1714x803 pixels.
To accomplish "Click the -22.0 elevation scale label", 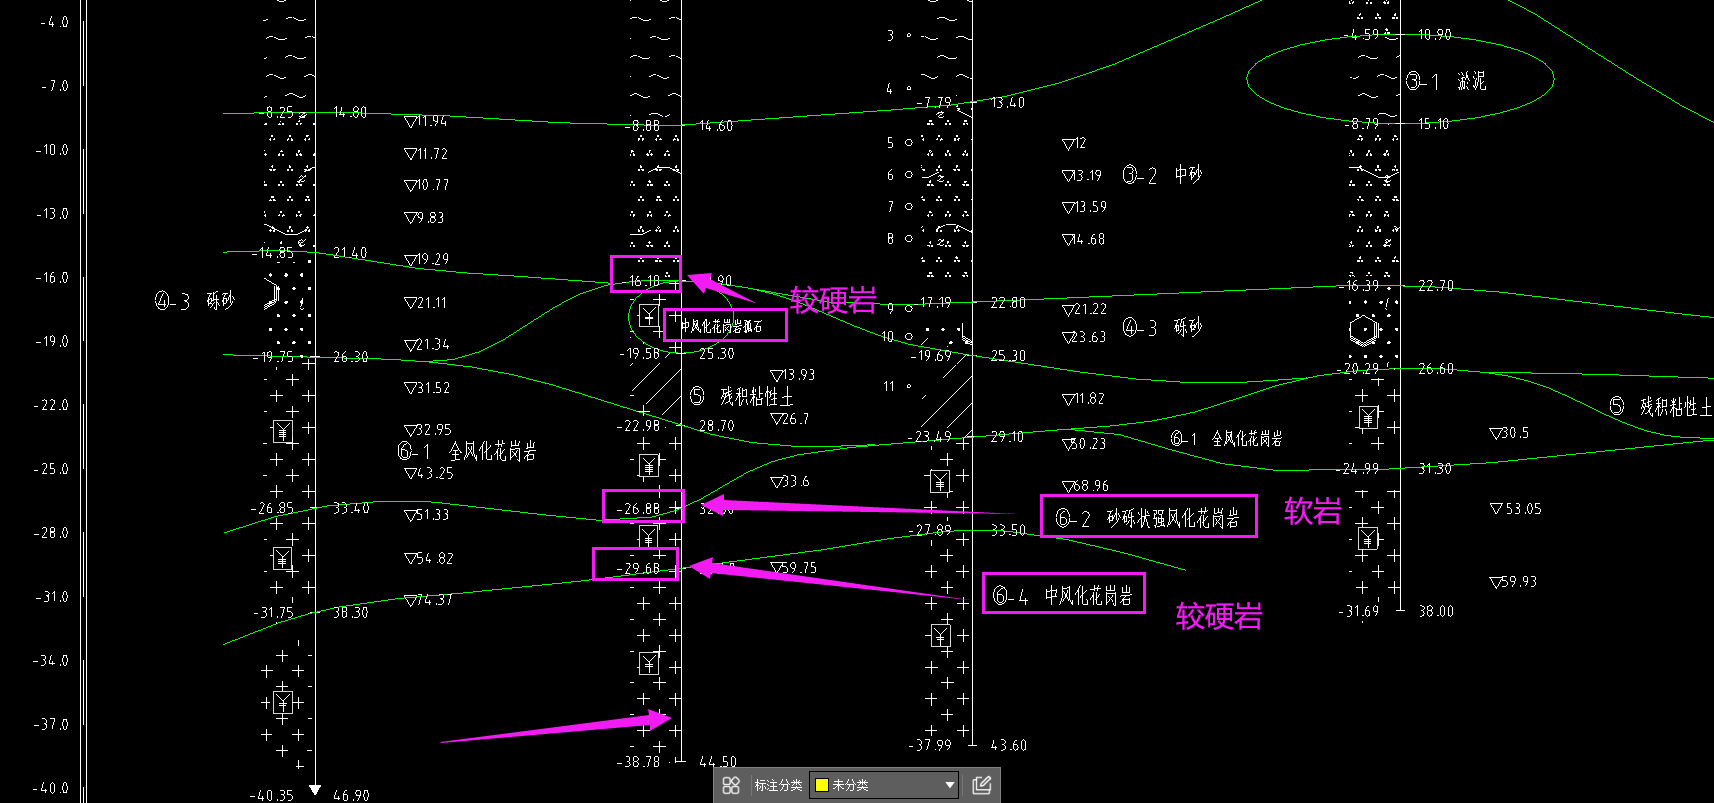I will 52,405.
